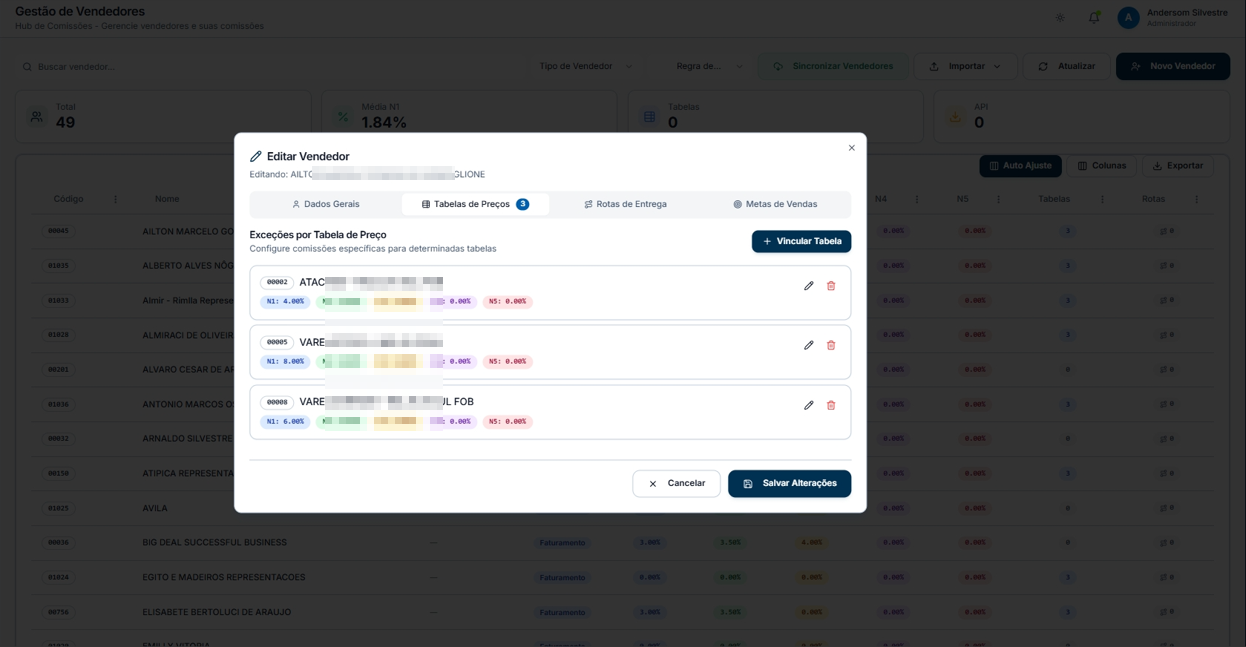Click the Tabelas stat card icon
1246x647 pixels.
click(x=649, y=116)
